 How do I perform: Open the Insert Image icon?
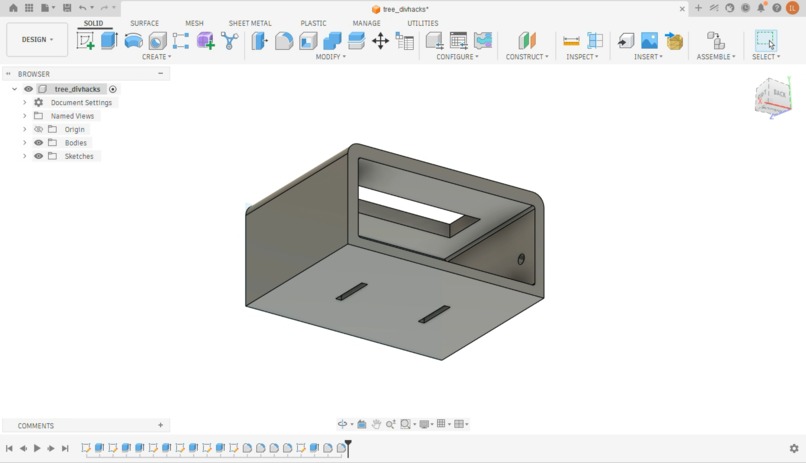[649, 41]
